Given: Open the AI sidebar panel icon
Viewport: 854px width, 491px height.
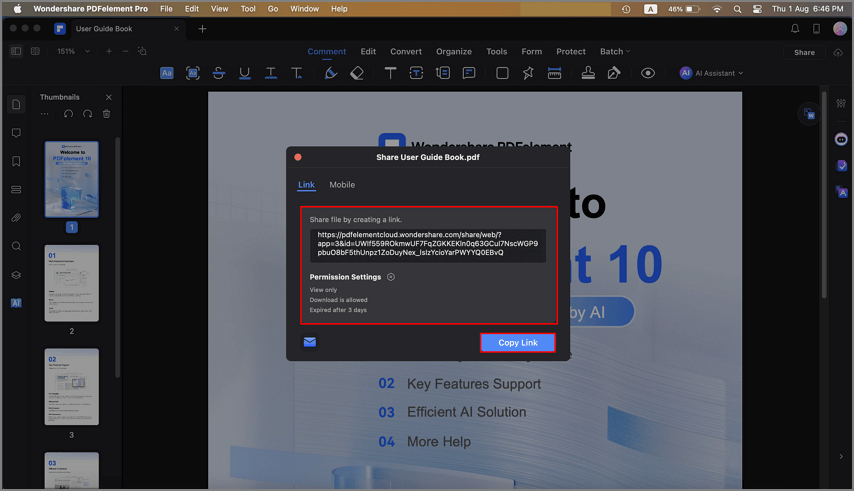Looking at the screenshot, I should (x=16, y=303).
